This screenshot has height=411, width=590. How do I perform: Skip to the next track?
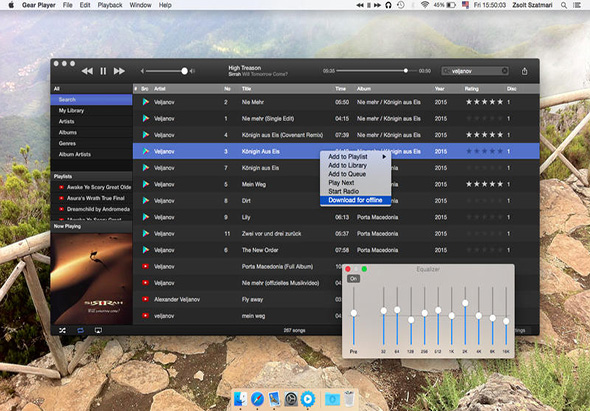[119, 71]
